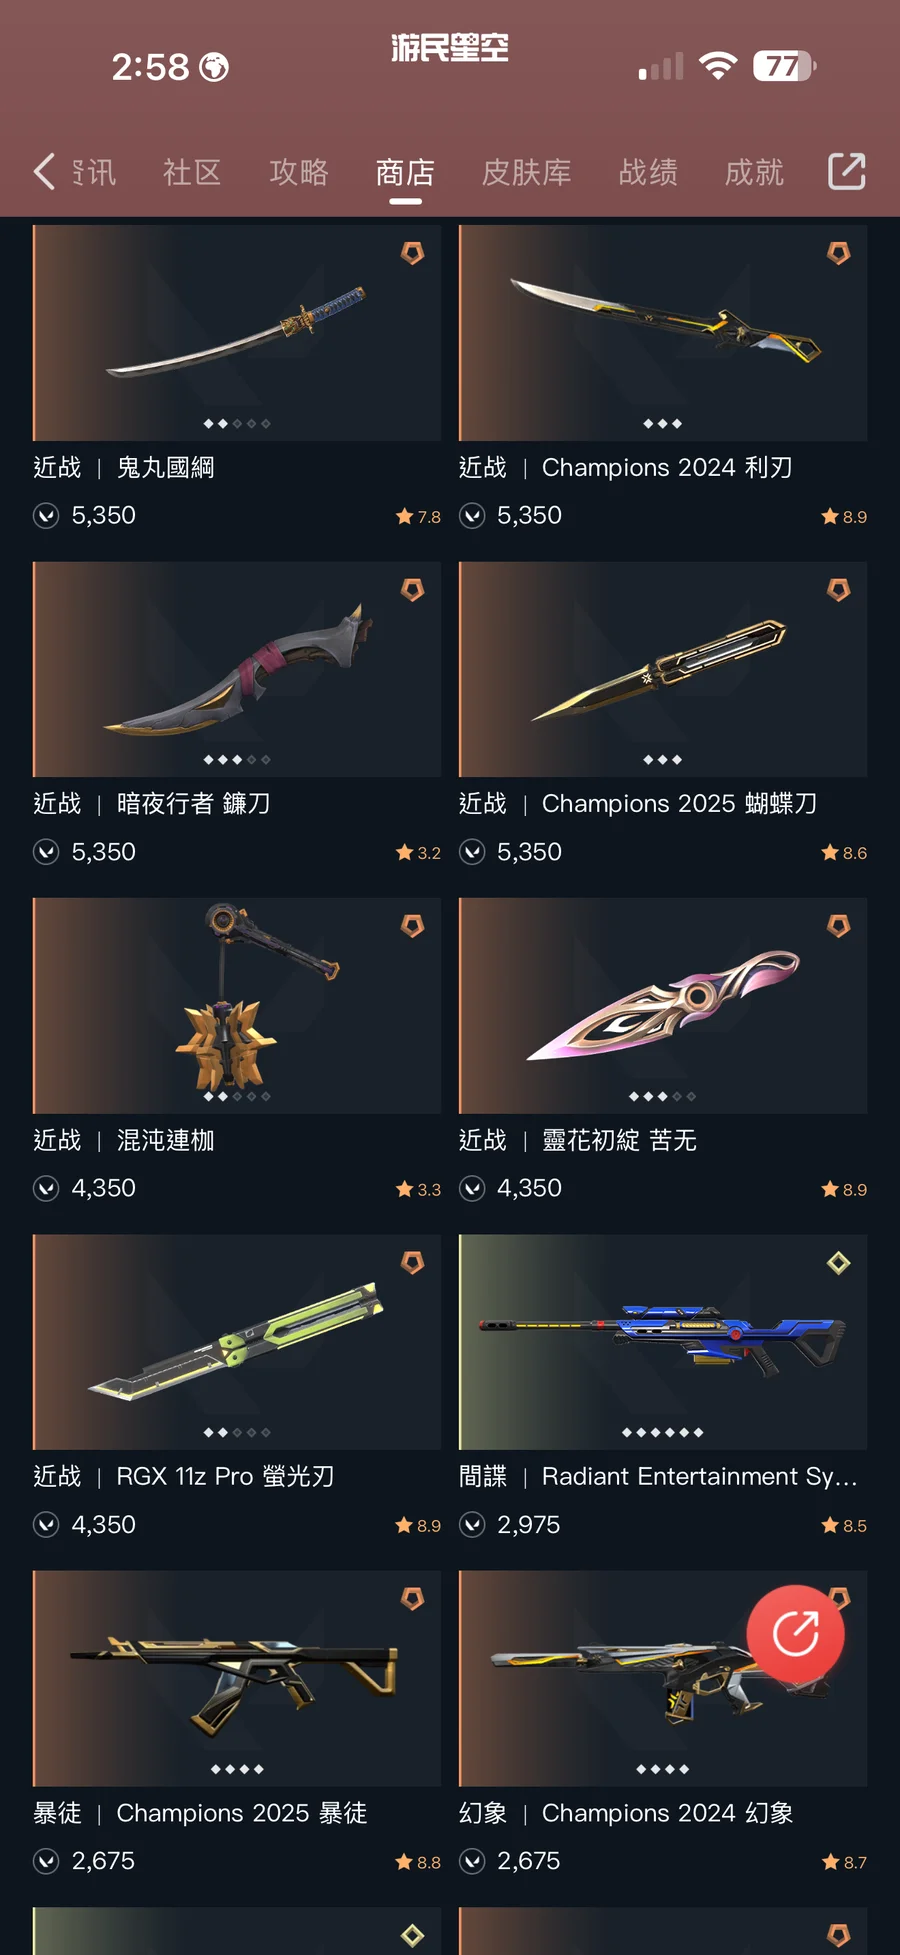Screen dimensions: 900x1955
Task: Tap the back arrow icon
Action: click(x=44, y=172)
